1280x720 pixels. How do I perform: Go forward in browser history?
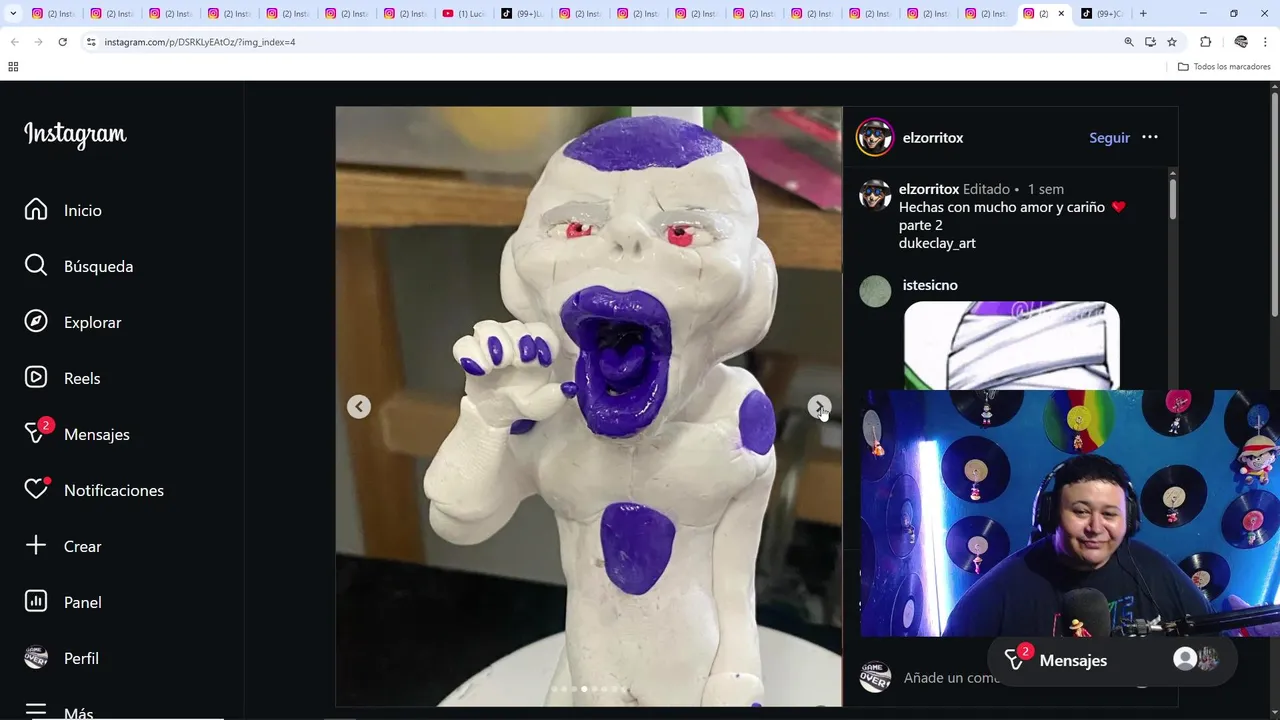(38, 42)
